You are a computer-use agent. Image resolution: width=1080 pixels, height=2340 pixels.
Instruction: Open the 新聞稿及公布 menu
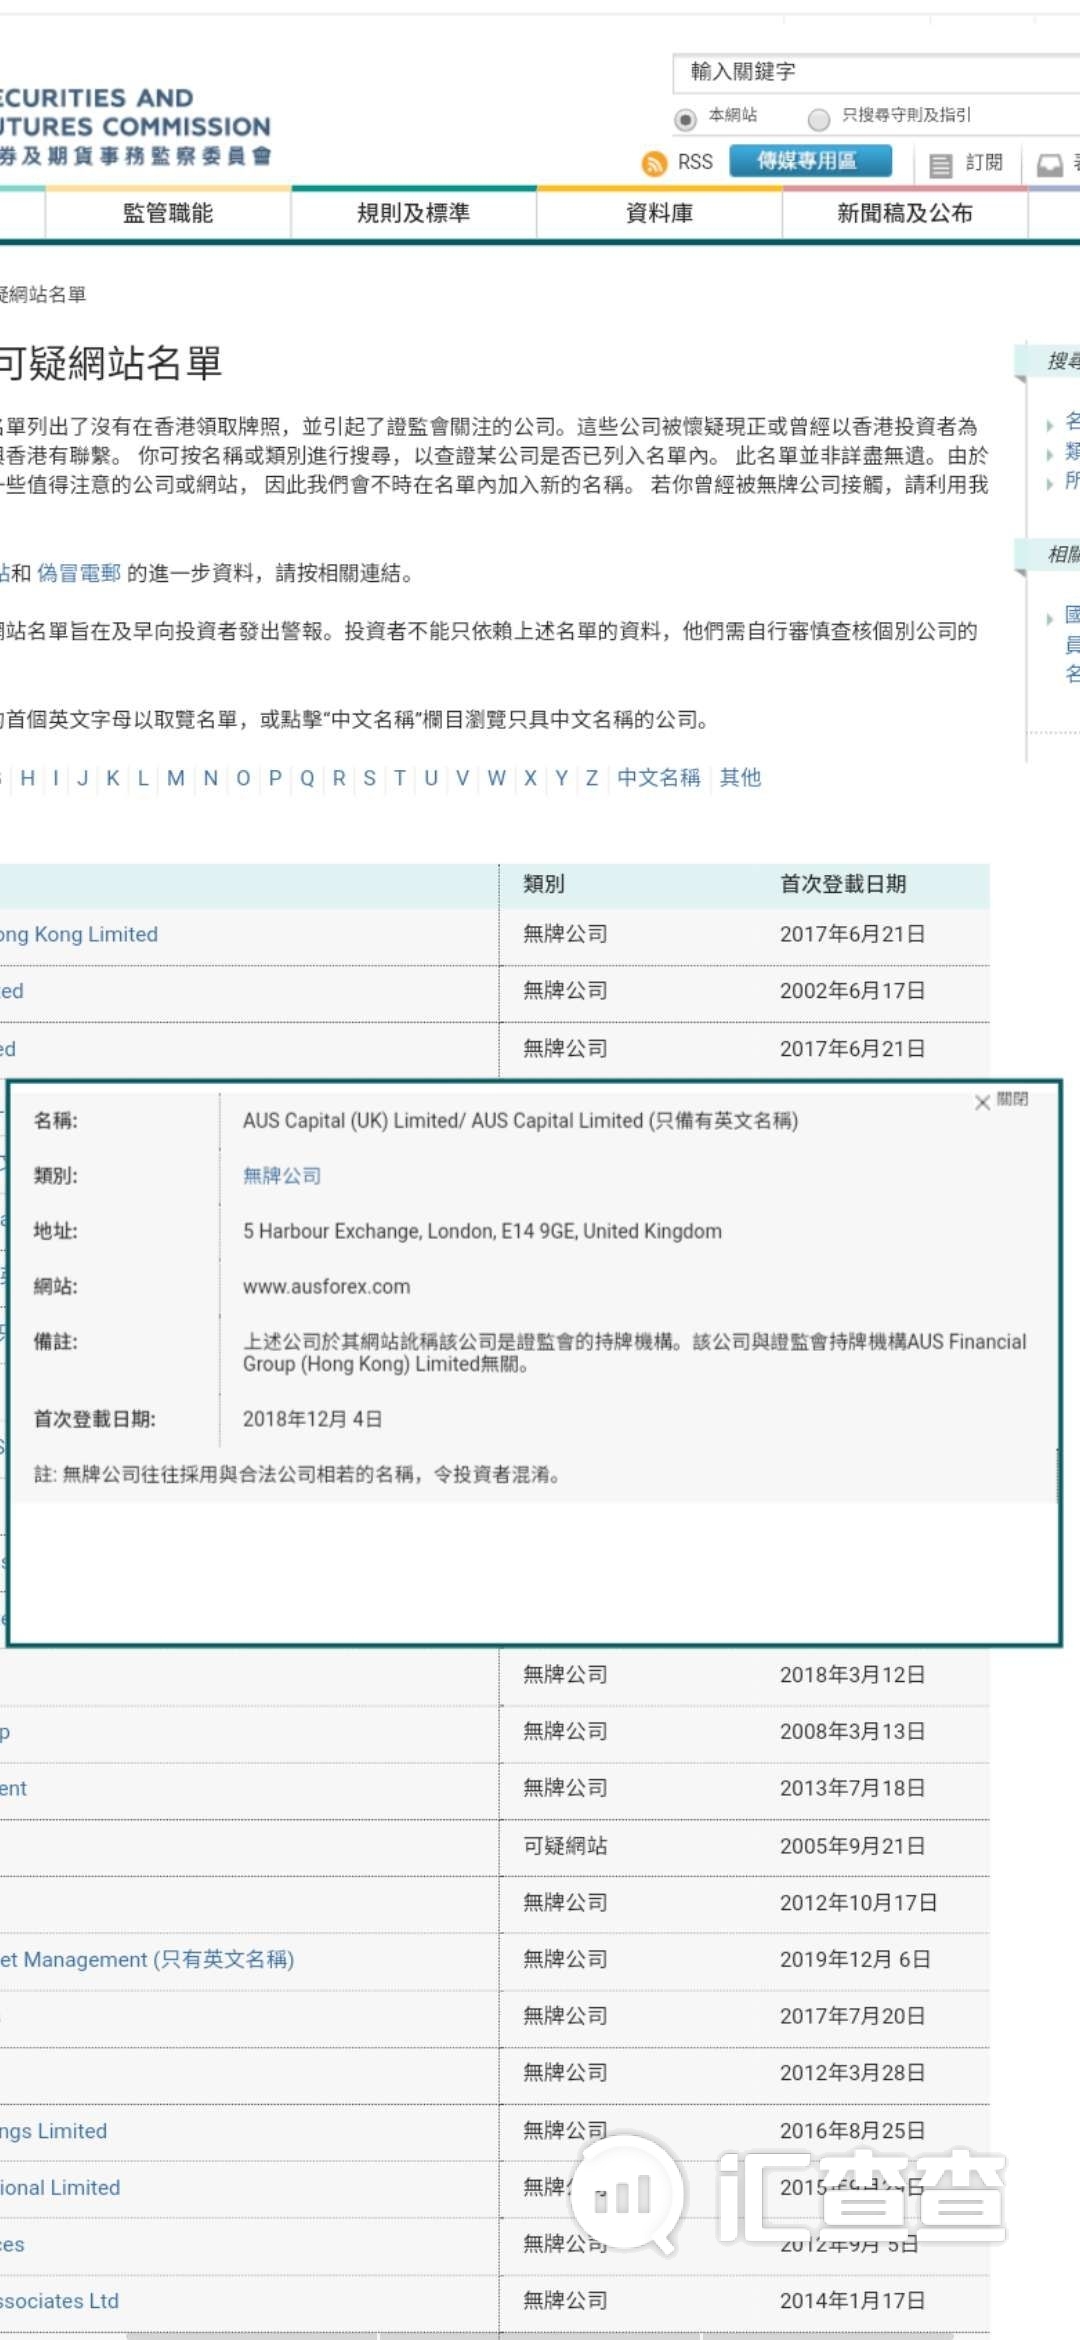(905, 213)
